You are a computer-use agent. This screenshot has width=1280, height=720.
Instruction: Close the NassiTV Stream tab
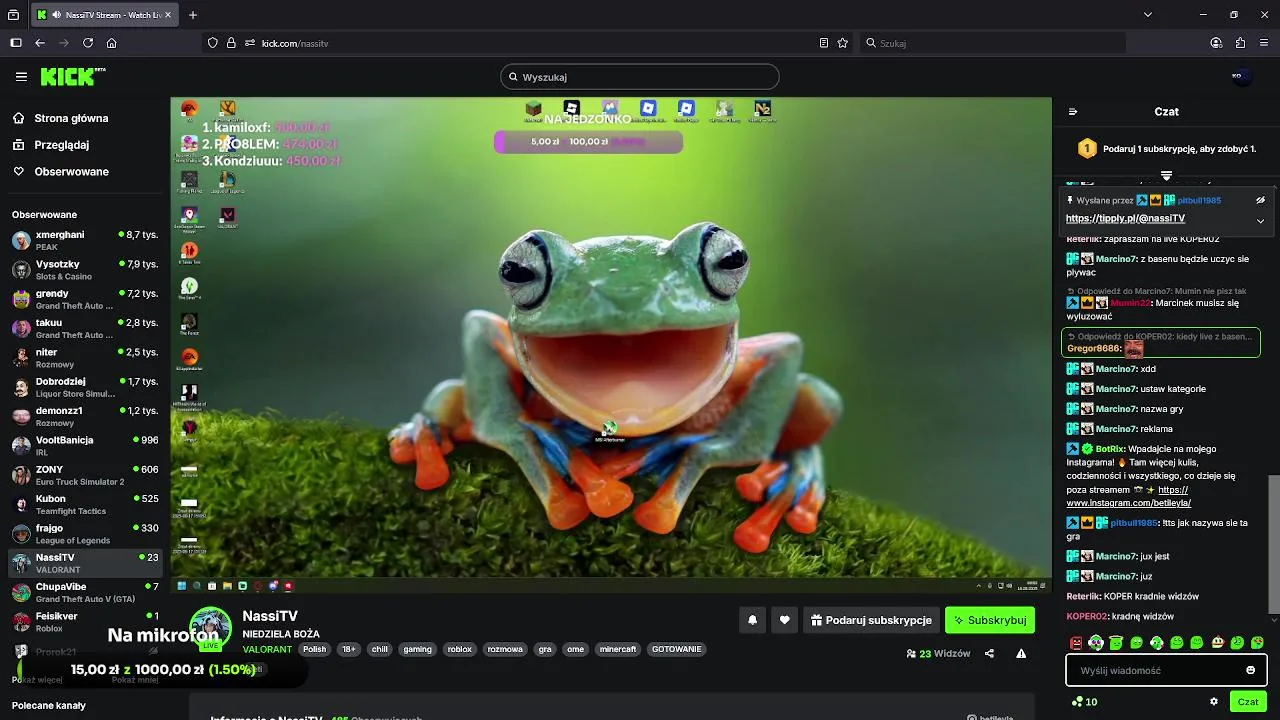(168, 15)
